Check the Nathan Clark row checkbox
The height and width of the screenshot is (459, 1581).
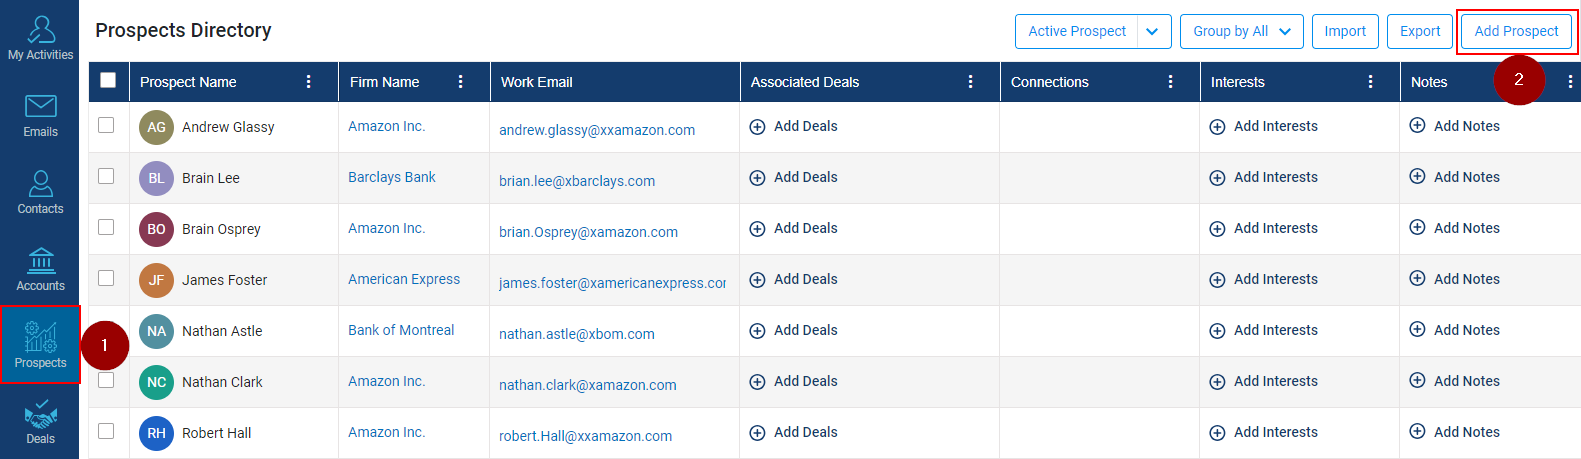(106, 380)
